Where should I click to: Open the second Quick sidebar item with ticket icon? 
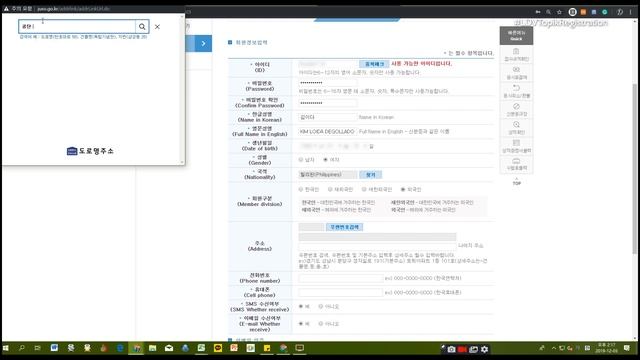pyautogui.click(x=516, y=73)
